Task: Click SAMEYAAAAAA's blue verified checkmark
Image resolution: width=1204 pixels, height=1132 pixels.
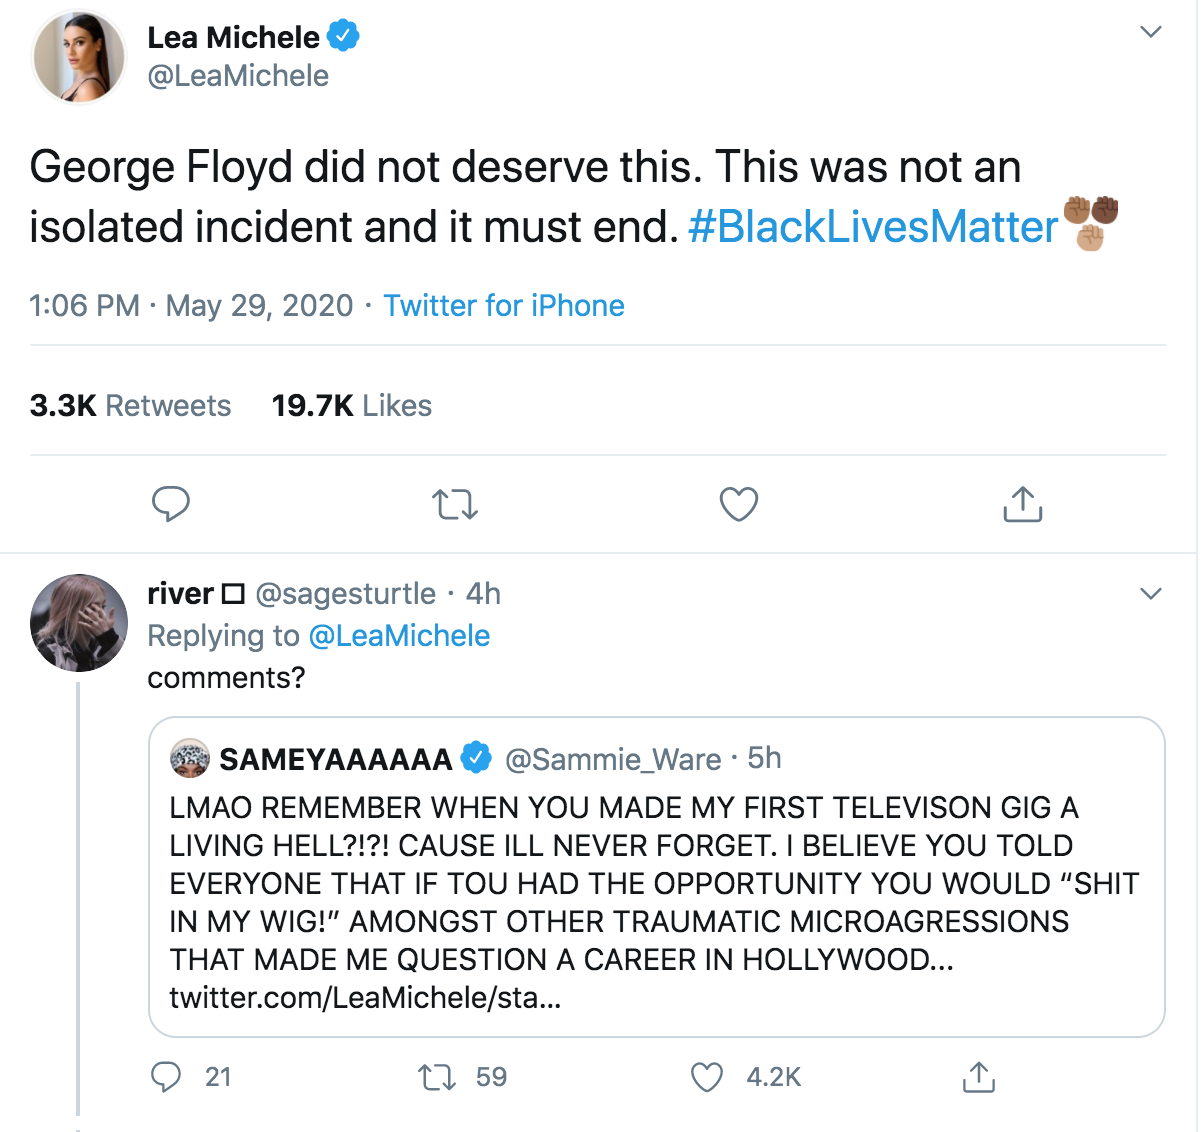Action: coord(474,759)
